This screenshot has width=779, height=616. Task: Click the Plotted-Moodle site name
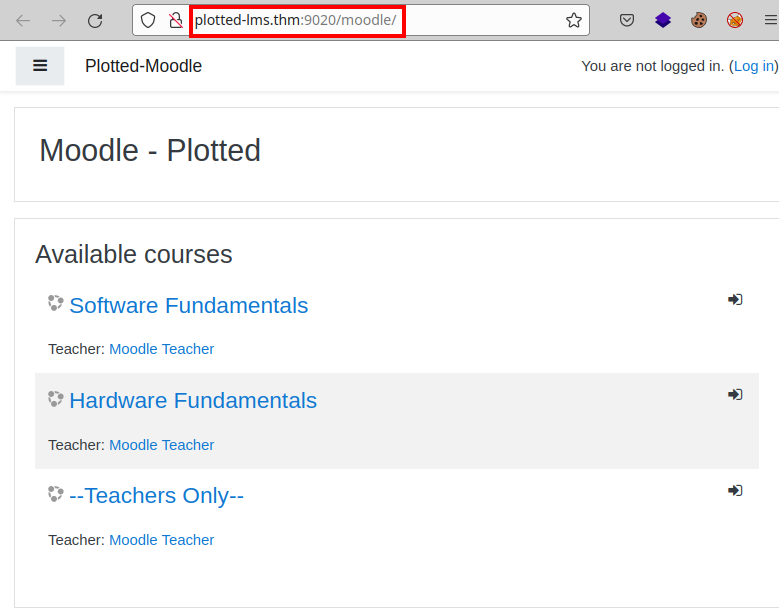(x=143, y=66)
